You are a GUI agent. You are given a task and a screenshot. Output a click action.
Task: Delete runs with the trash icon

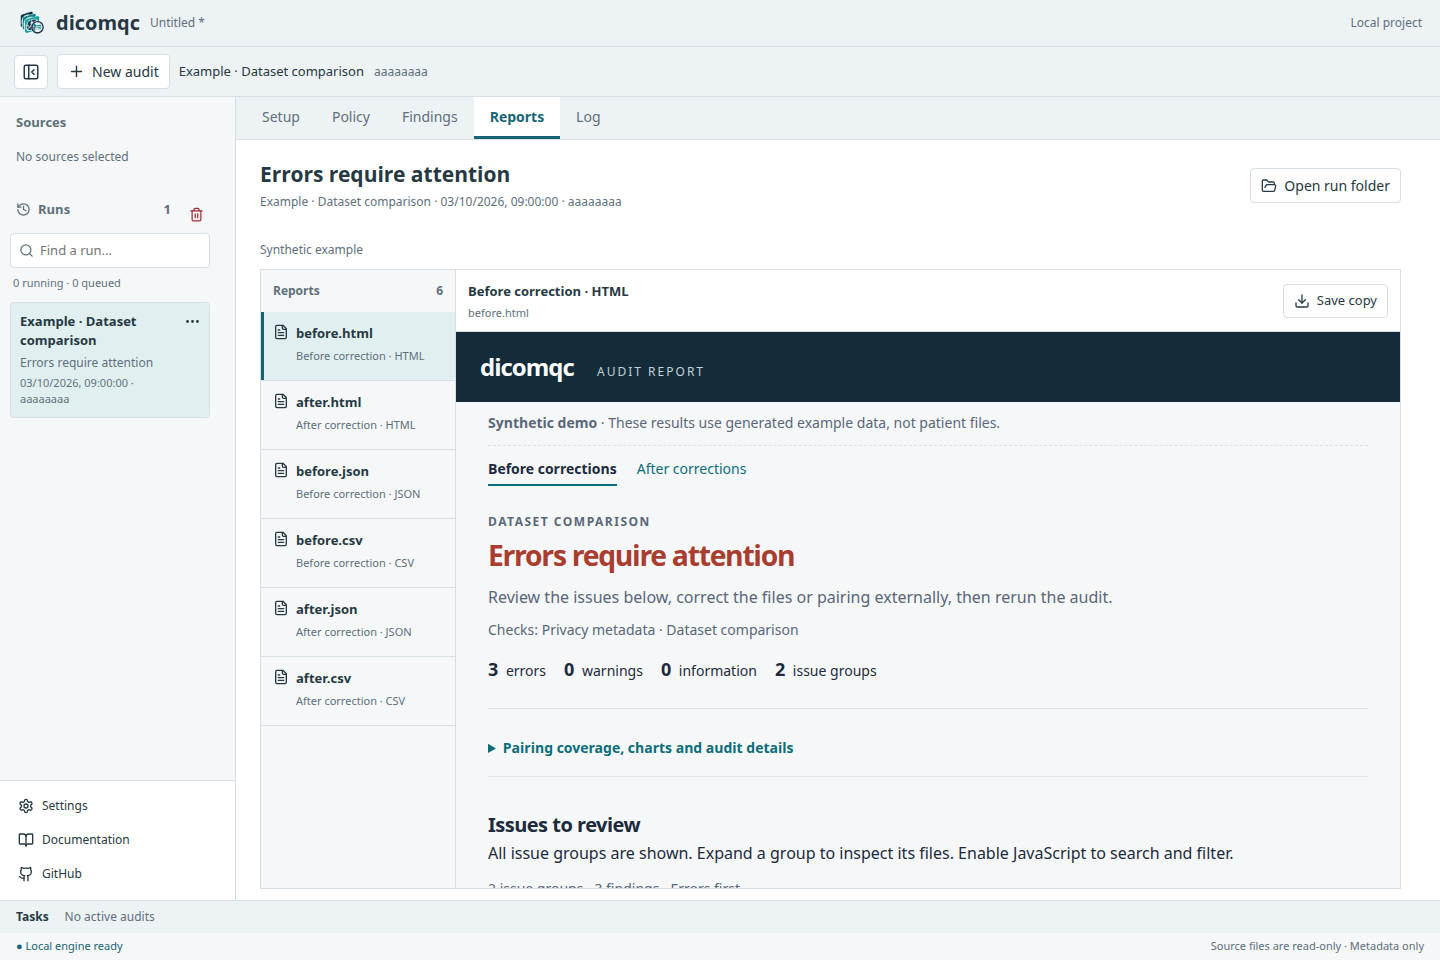pyautogui.click(x=197, y=214)
